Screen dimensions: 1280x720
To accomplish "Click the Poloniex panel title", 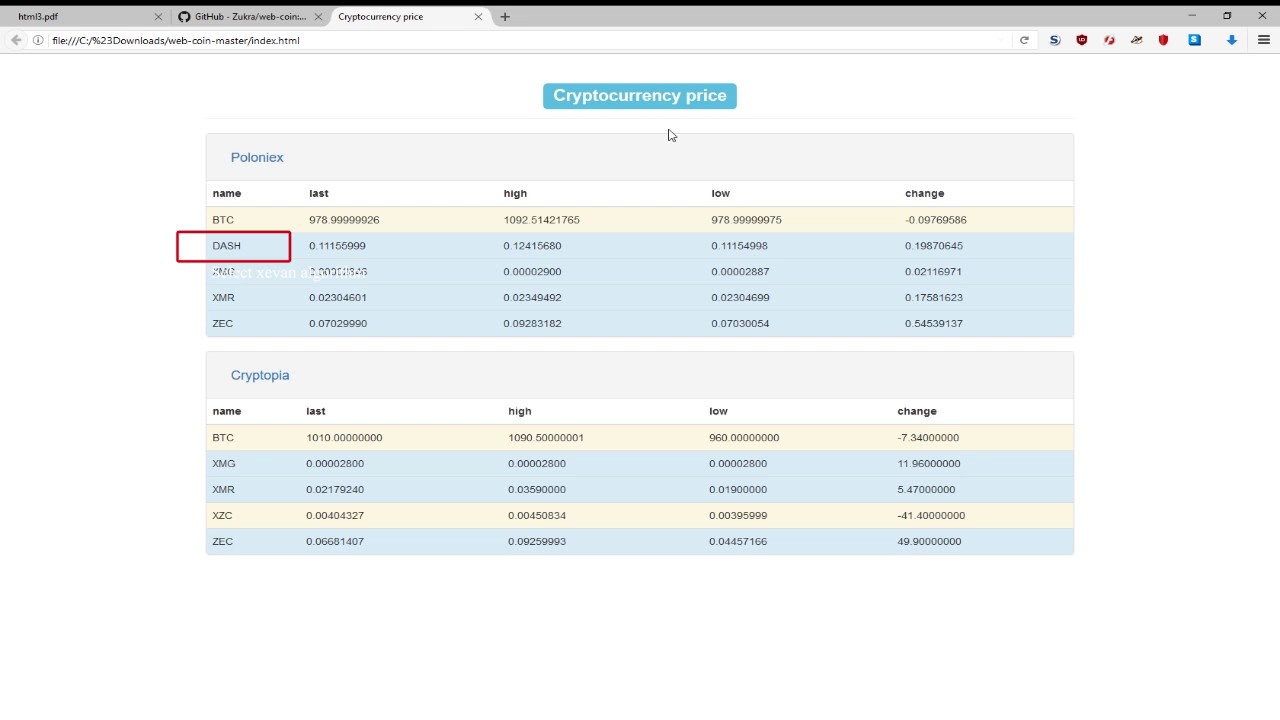I will [257, 157].
